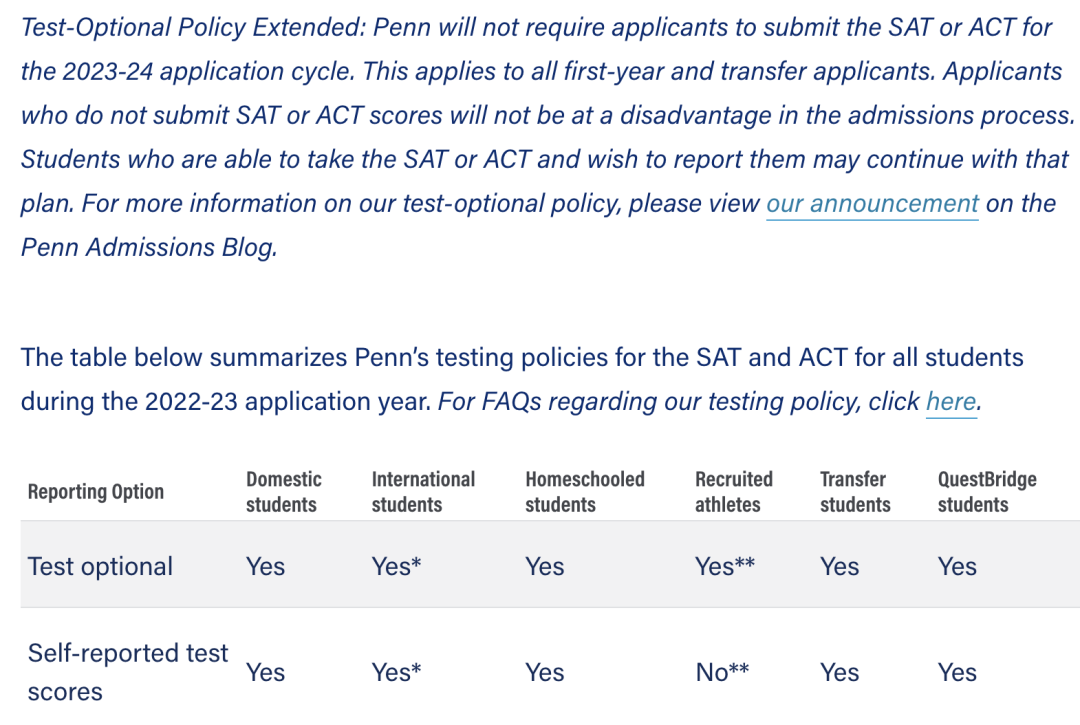Click Test optional "Yes*" under International students
Screen dimensions: 1080x725
click(x=396, y=566)
